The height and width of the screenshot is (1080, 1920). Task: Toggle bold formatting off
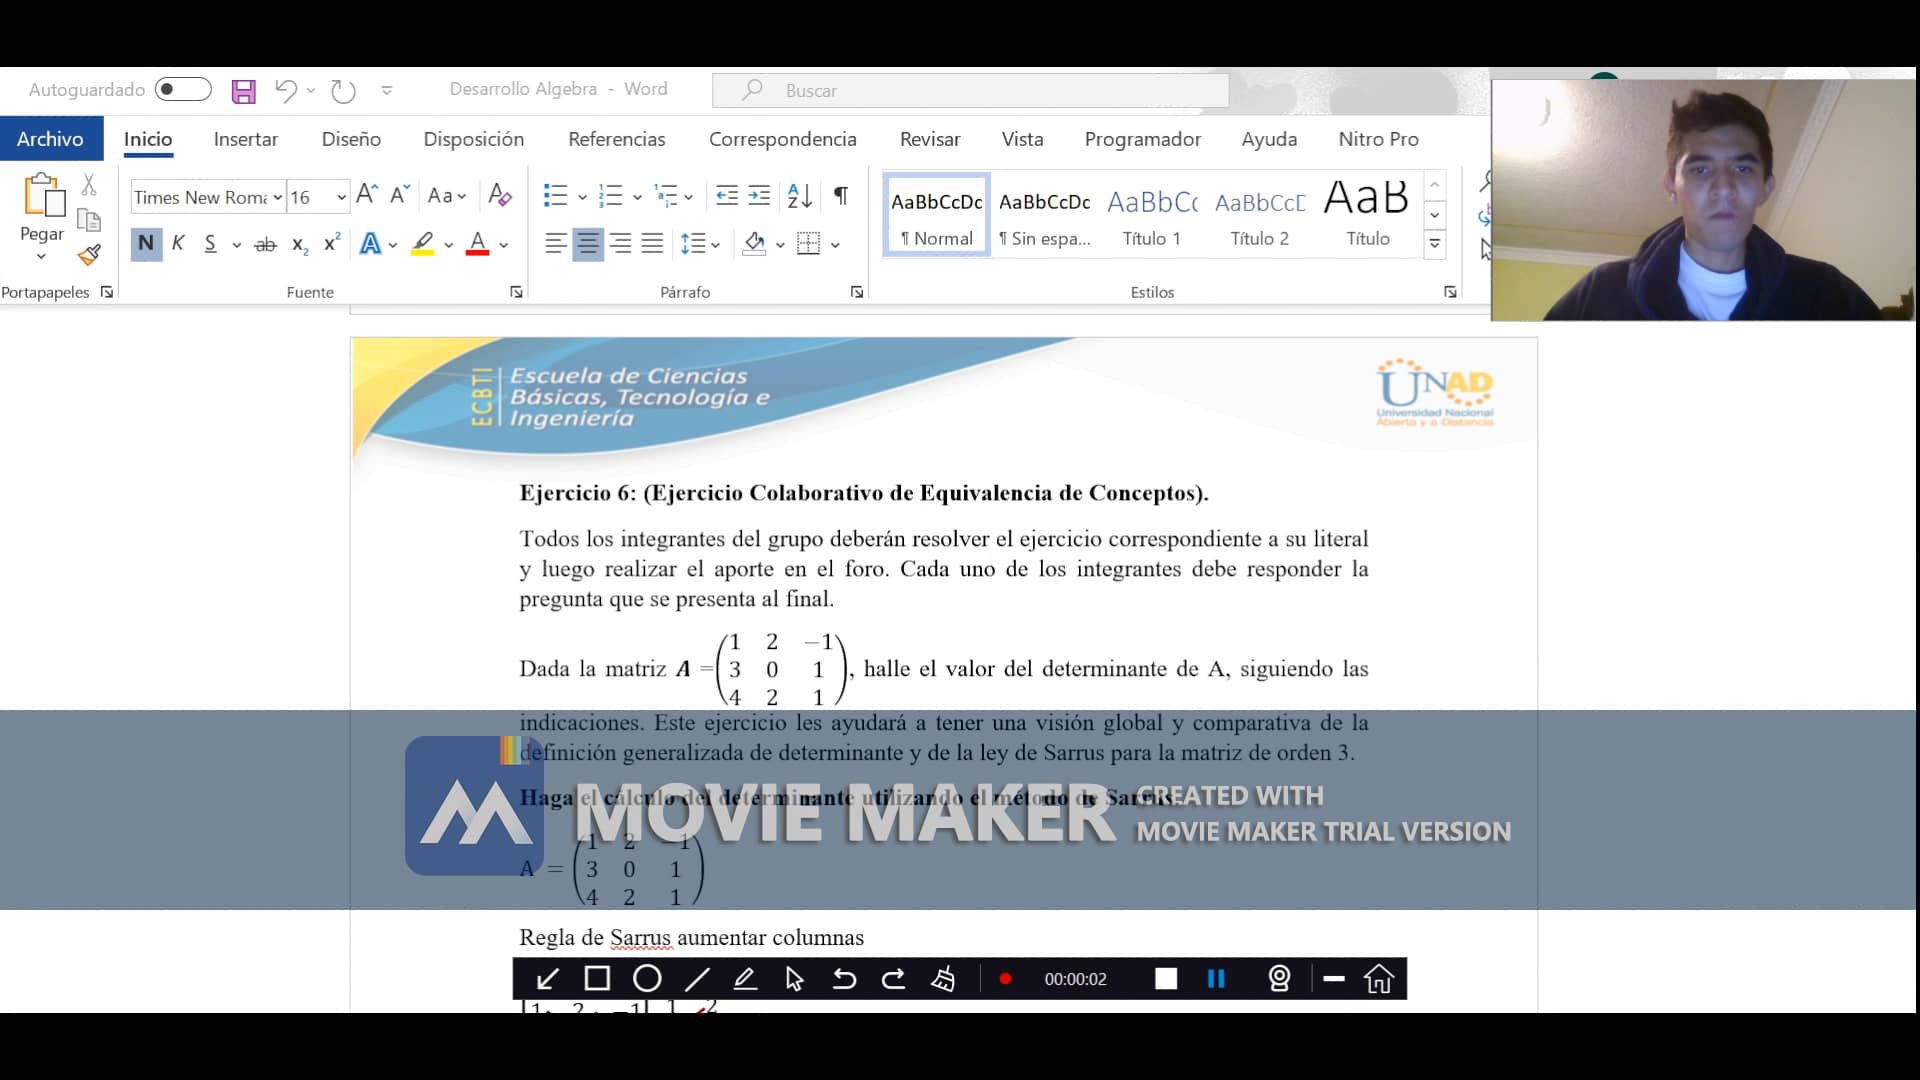coord(146,244)
